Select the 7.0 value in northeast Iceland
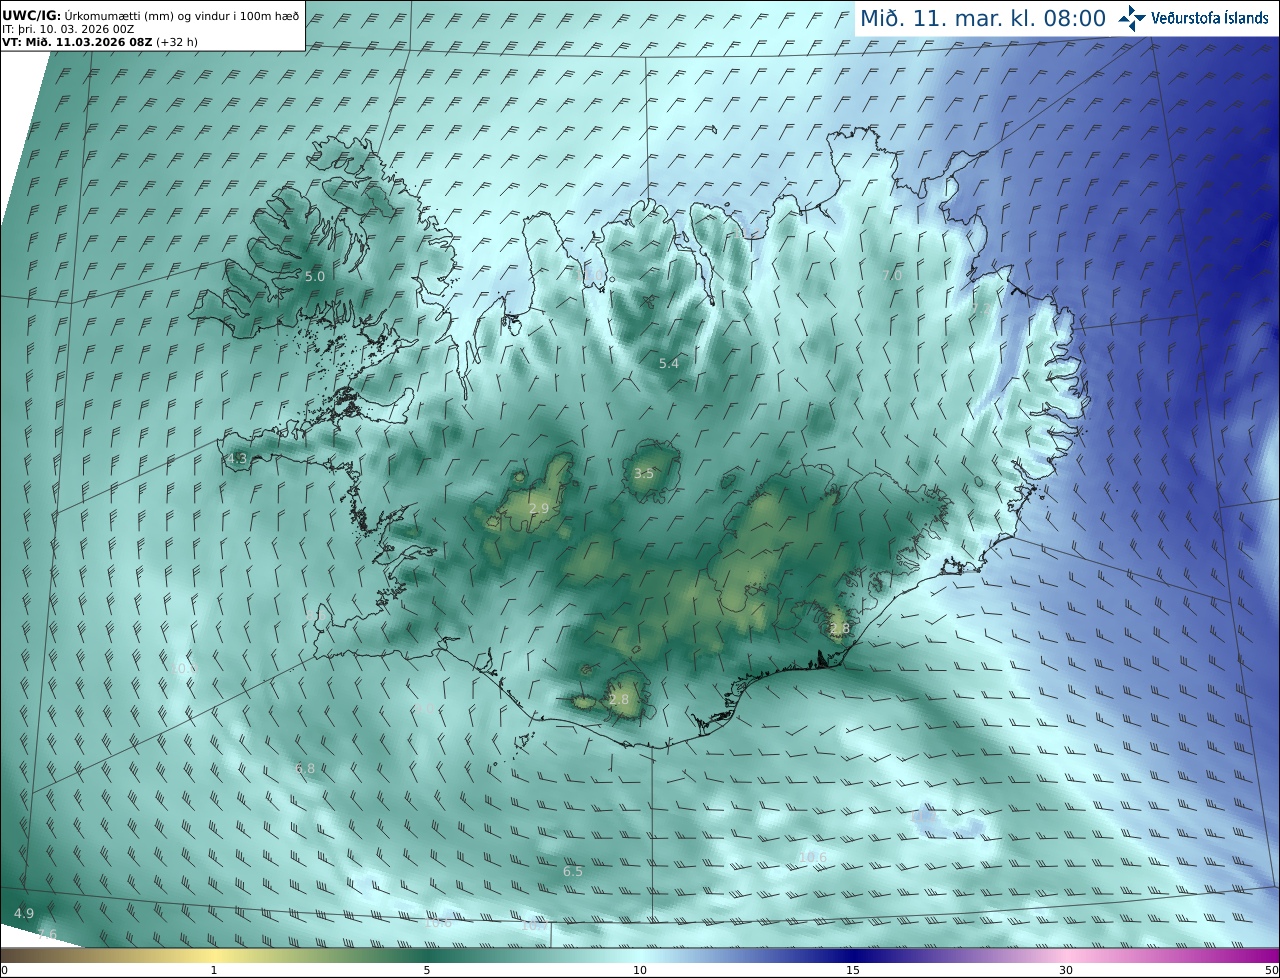This screenshot has height=978, width=1280. (x=892, y=275)
